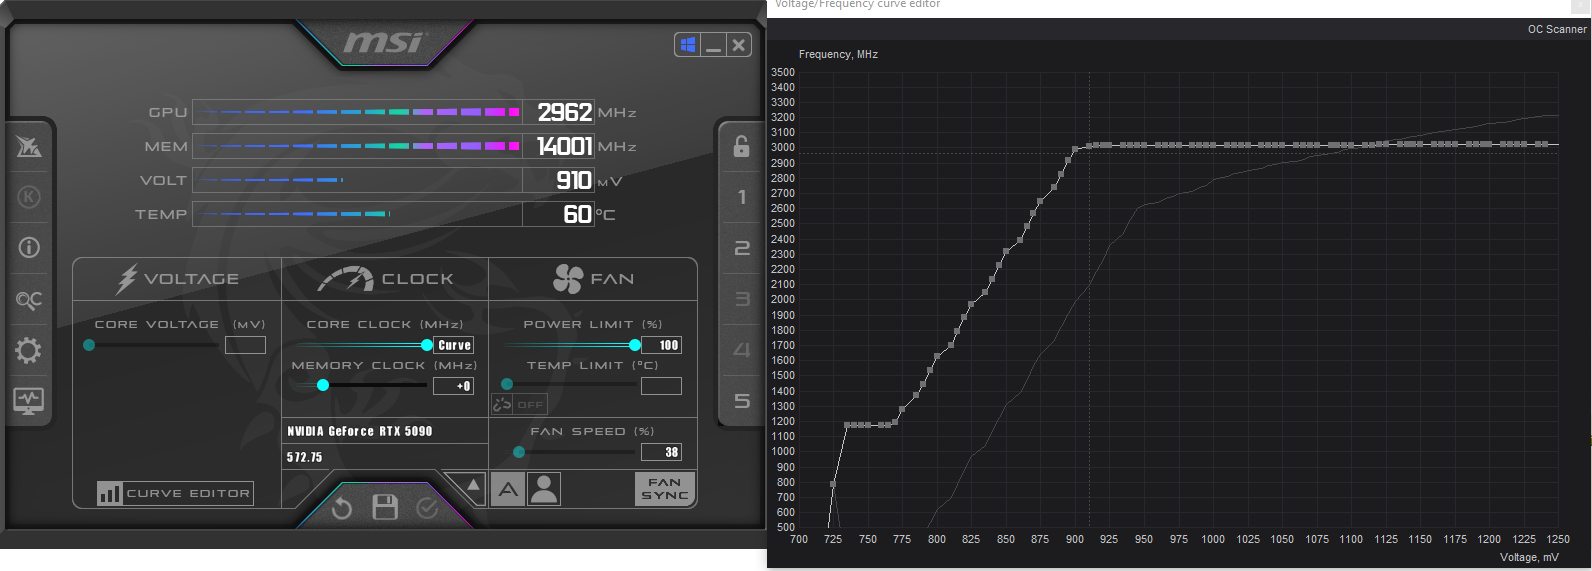Click memory clock reading '14001'
Screen dimensions: 1592x571
pyautogui.click(x=565, y=146)
